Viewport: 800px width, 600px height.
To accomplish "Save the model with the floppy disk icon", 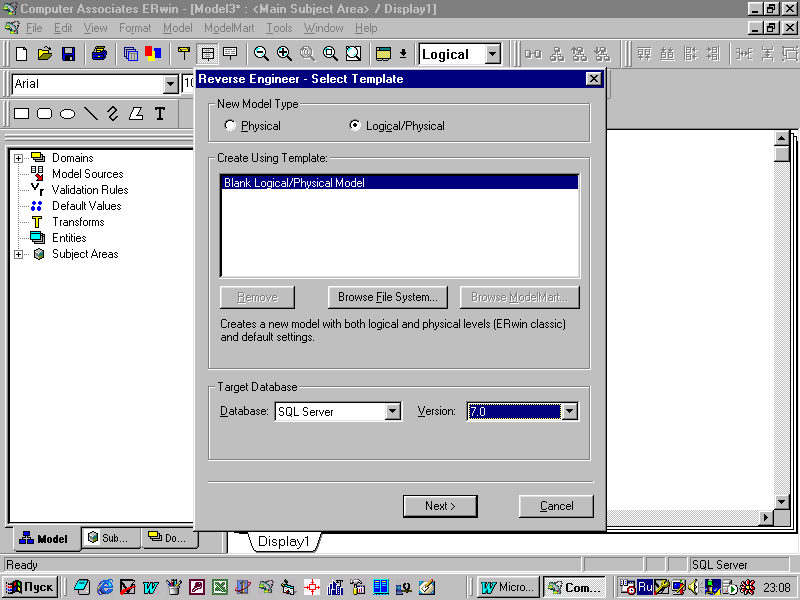I will [x=68, y=54].
